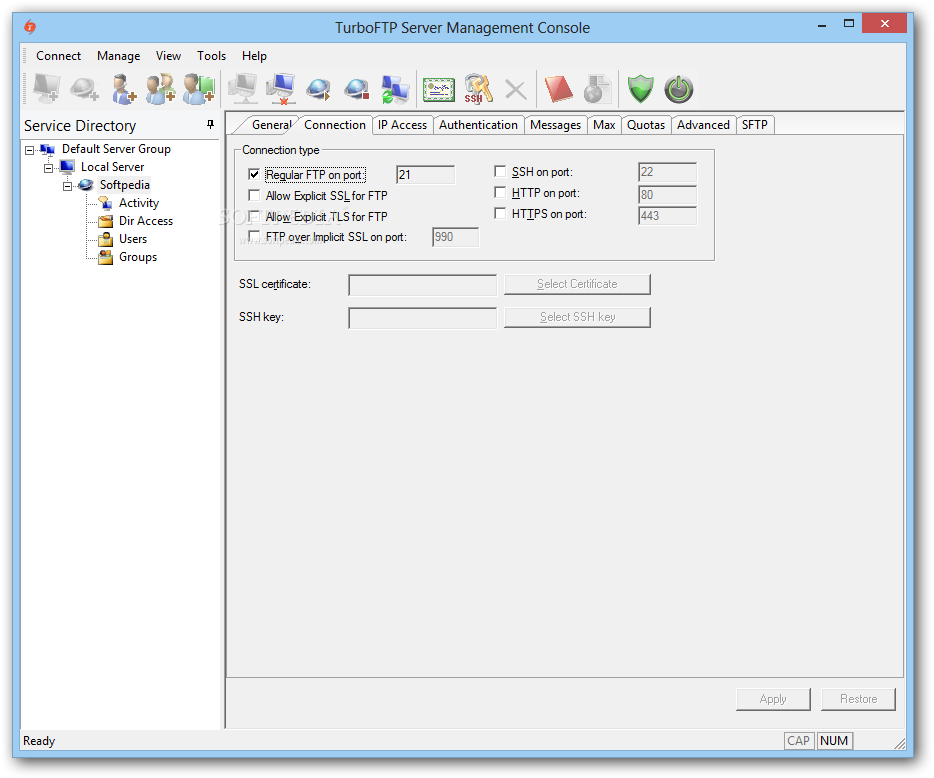Collapse the Default Server Group node
This screenshot has height=778, width=934.
tap(30, 150)
